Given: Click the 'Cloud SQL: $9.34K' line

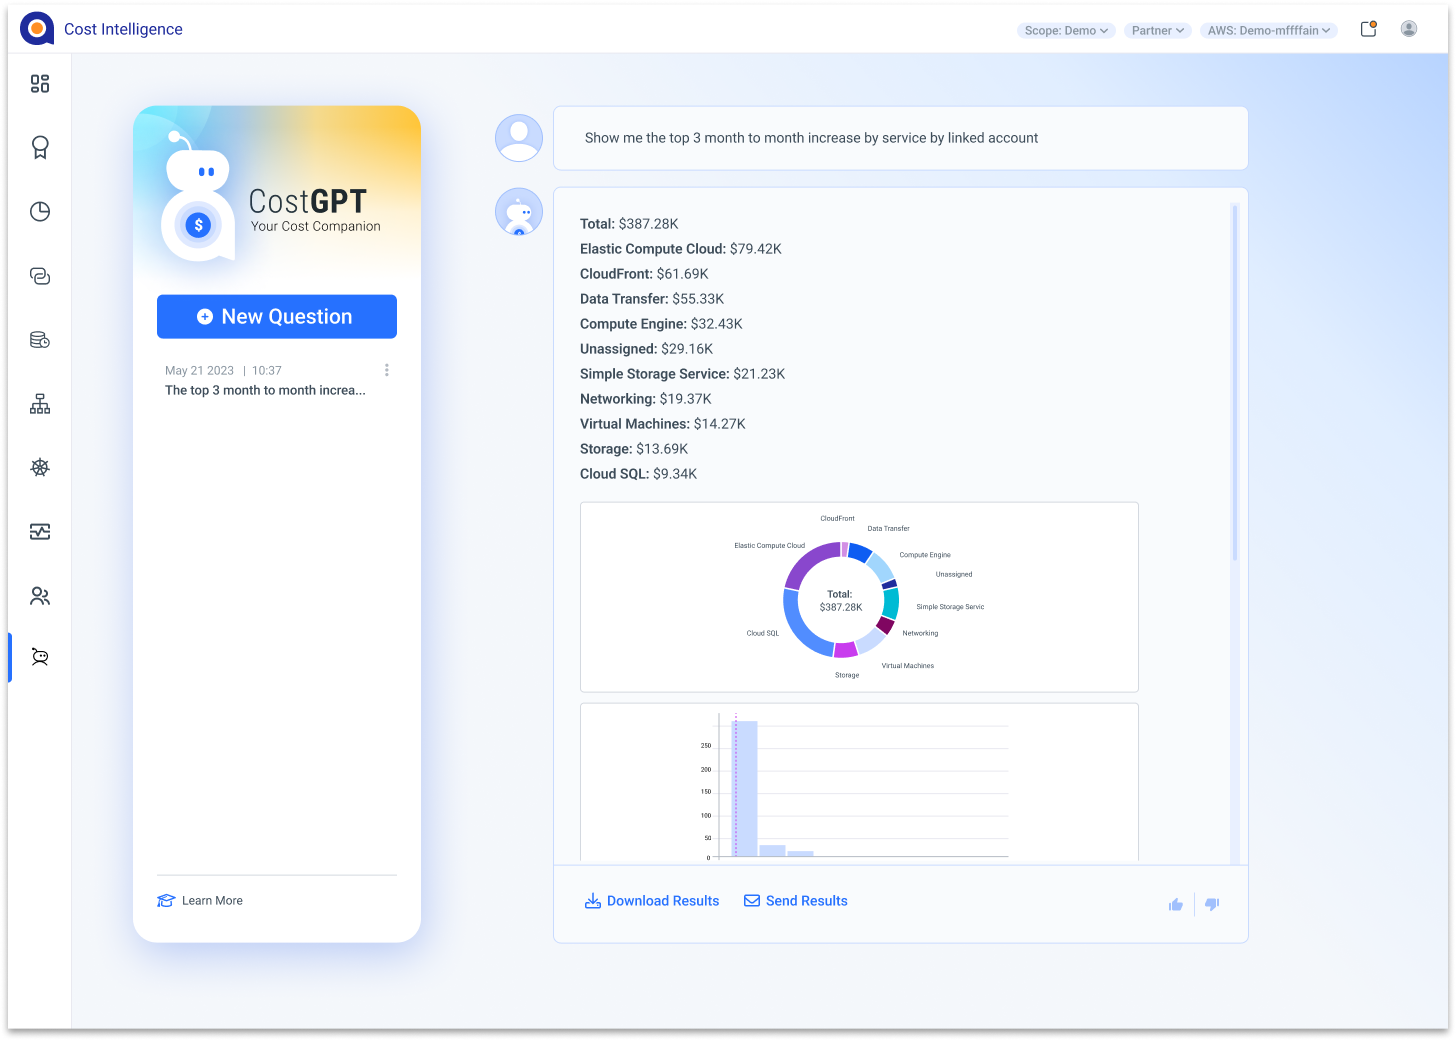Looking at the screenshot, I should click(638, 474).
